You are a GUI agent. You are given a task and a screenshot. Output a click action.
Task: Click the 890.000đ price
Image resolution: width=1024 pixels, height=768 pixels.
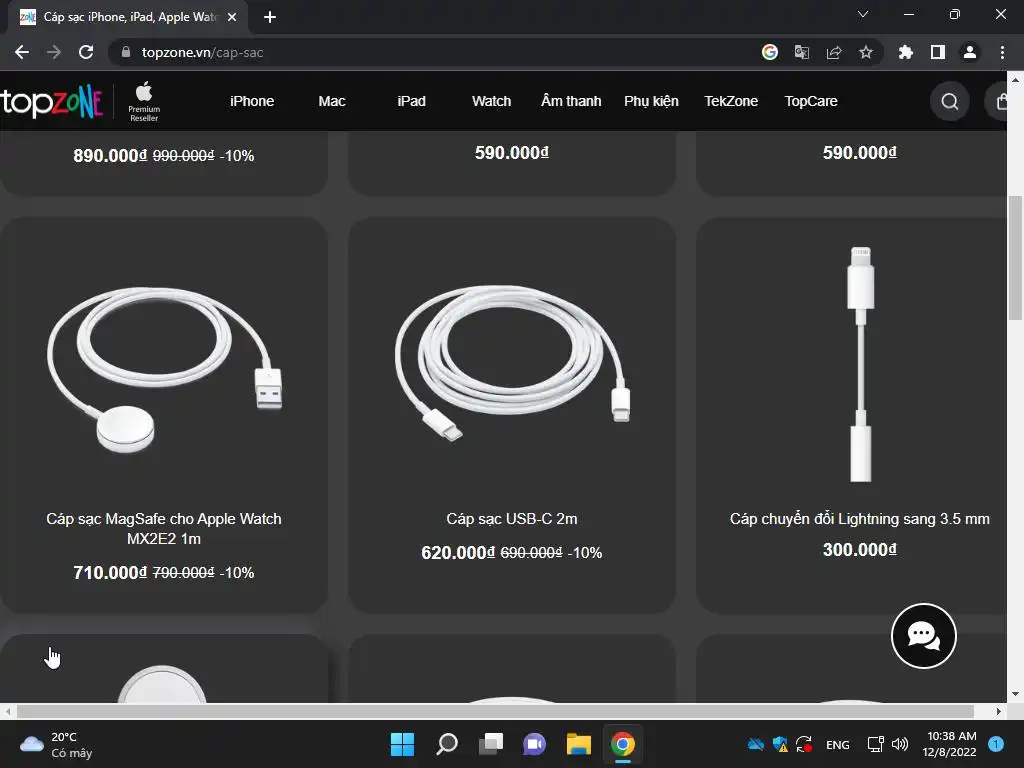click(x=110, y=156)
